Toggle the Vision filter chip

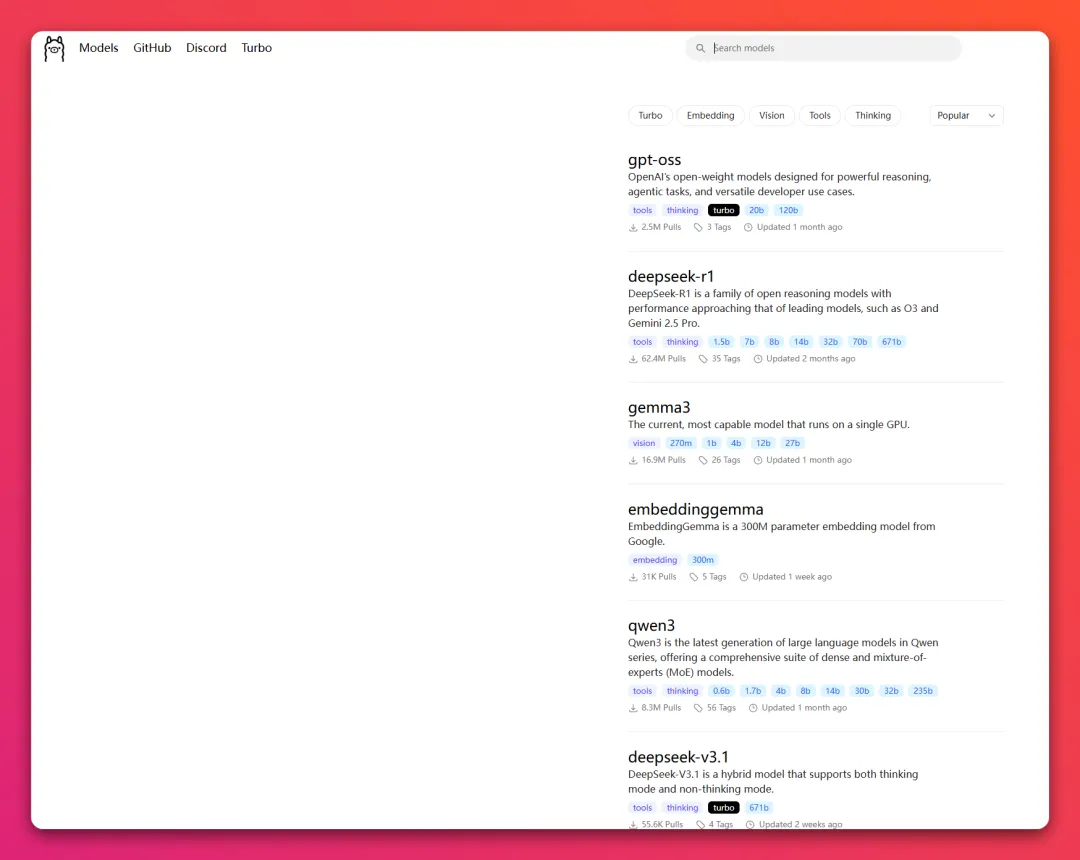point(771,116)
